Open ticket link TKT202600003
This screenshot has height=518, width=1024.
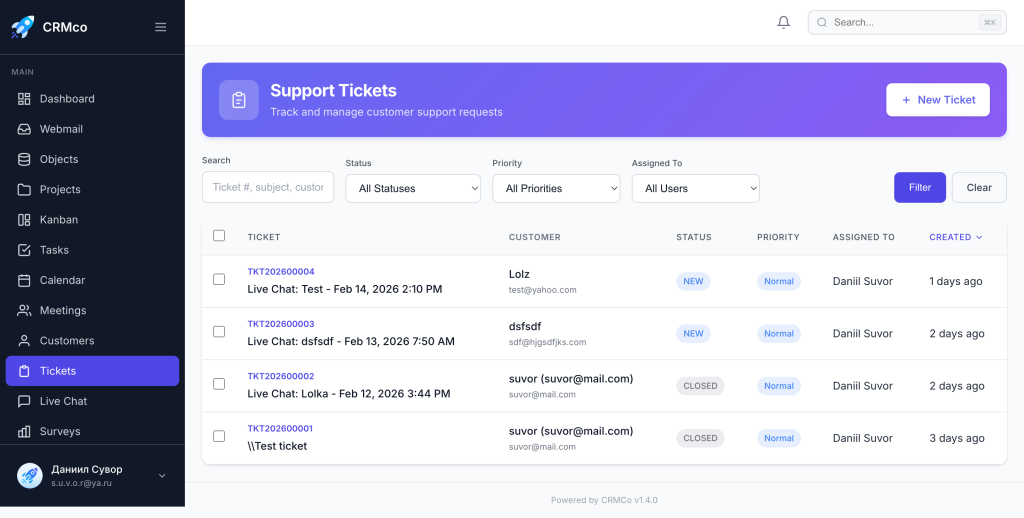pos(281,324)
